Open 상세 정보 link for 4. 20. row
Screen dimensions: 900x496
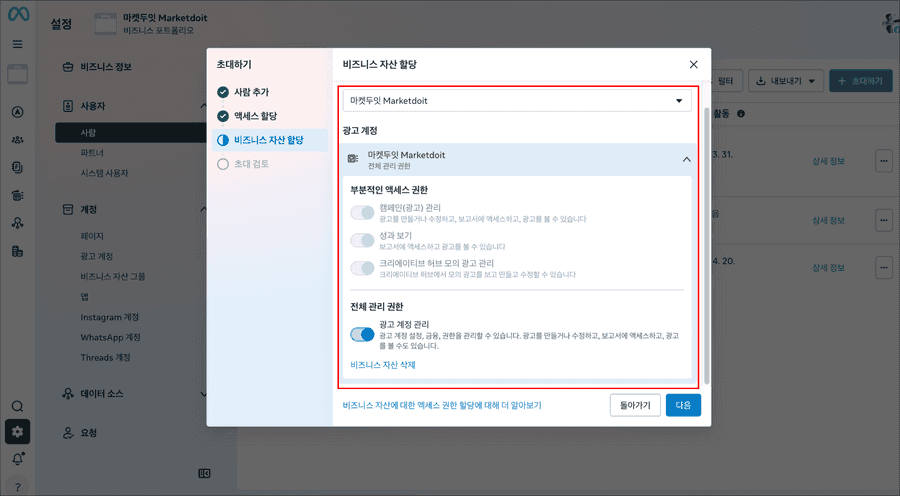[x=828, y=268]
